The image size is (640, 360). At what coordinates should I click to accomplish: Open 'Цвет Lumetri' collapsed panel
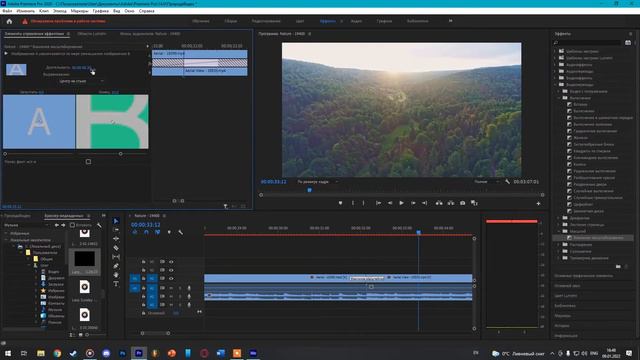click(566, 296)
